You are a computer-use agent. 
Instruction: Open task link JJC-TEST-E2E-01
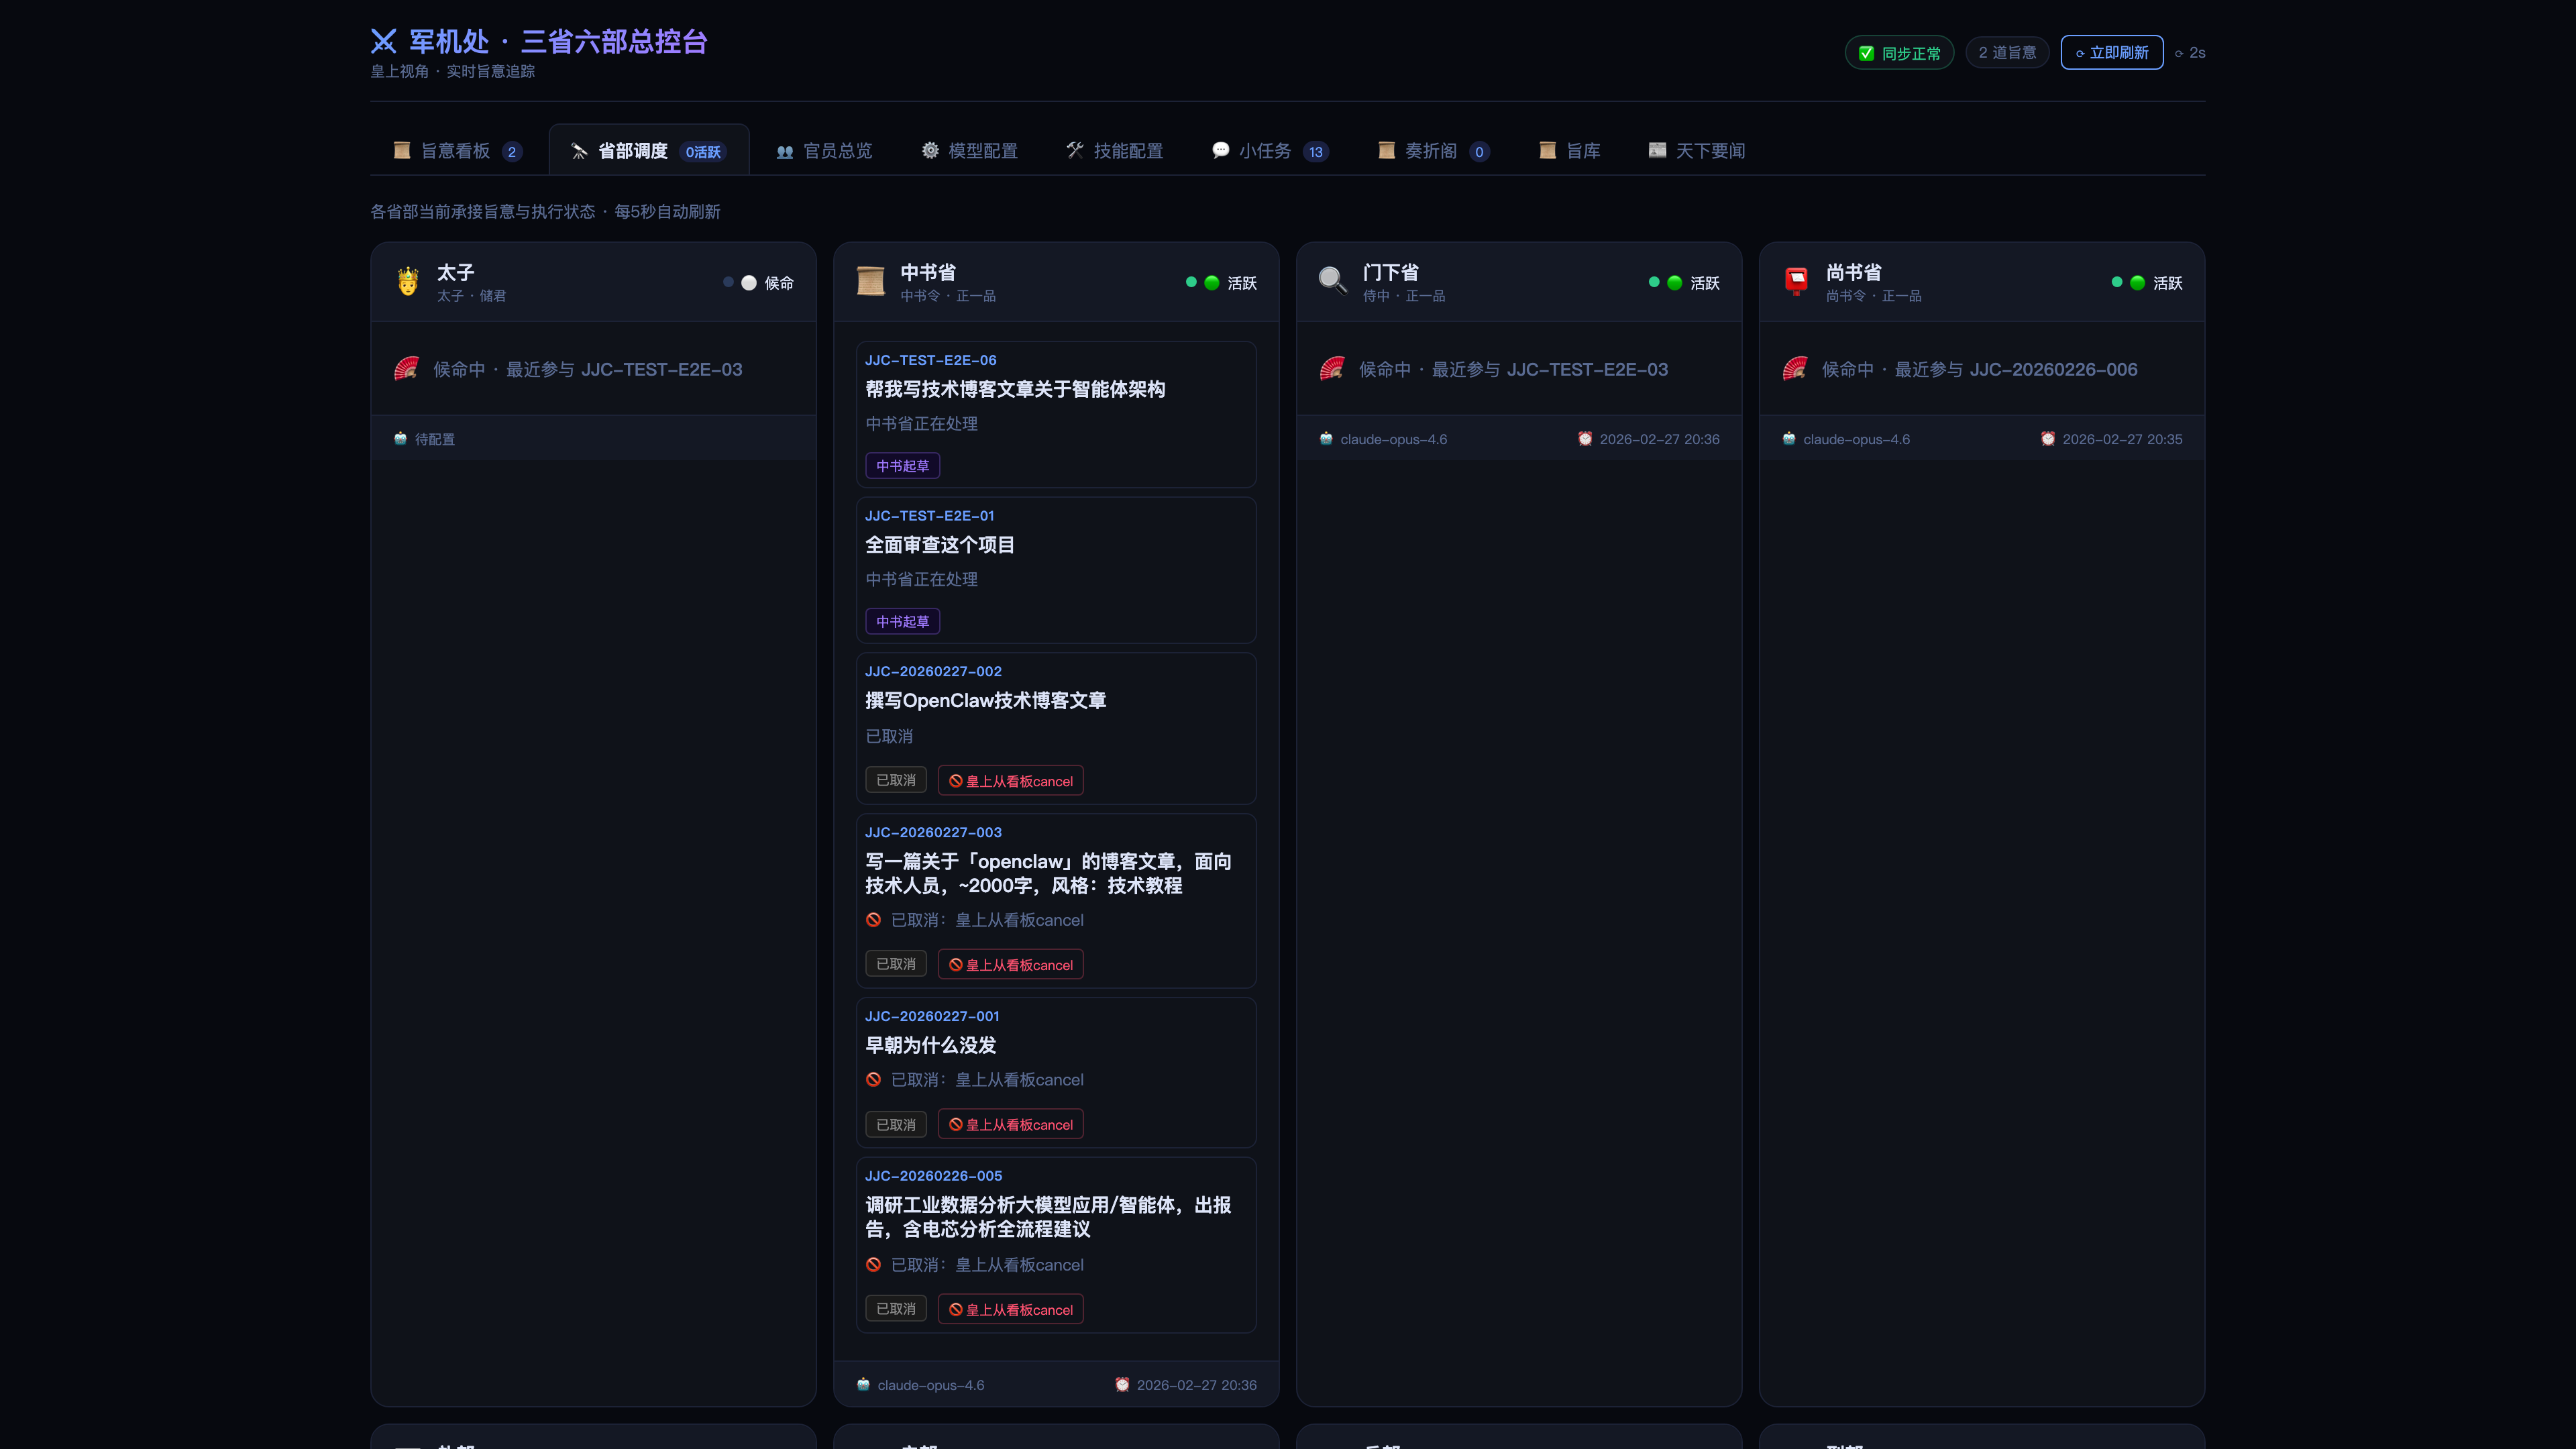tap(929, 515)
